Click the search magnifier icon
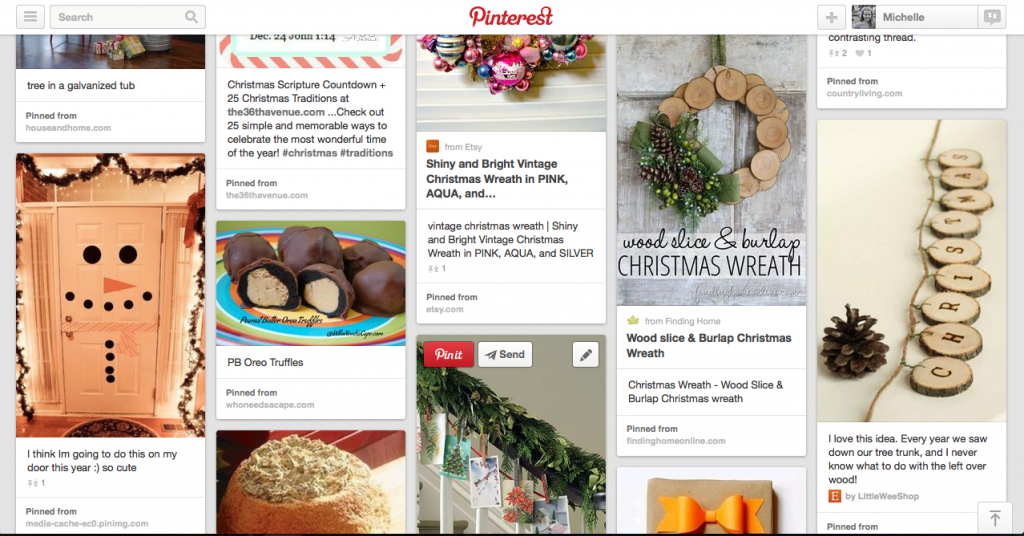Screen dimensions: 1024x536 pos(191,17)
